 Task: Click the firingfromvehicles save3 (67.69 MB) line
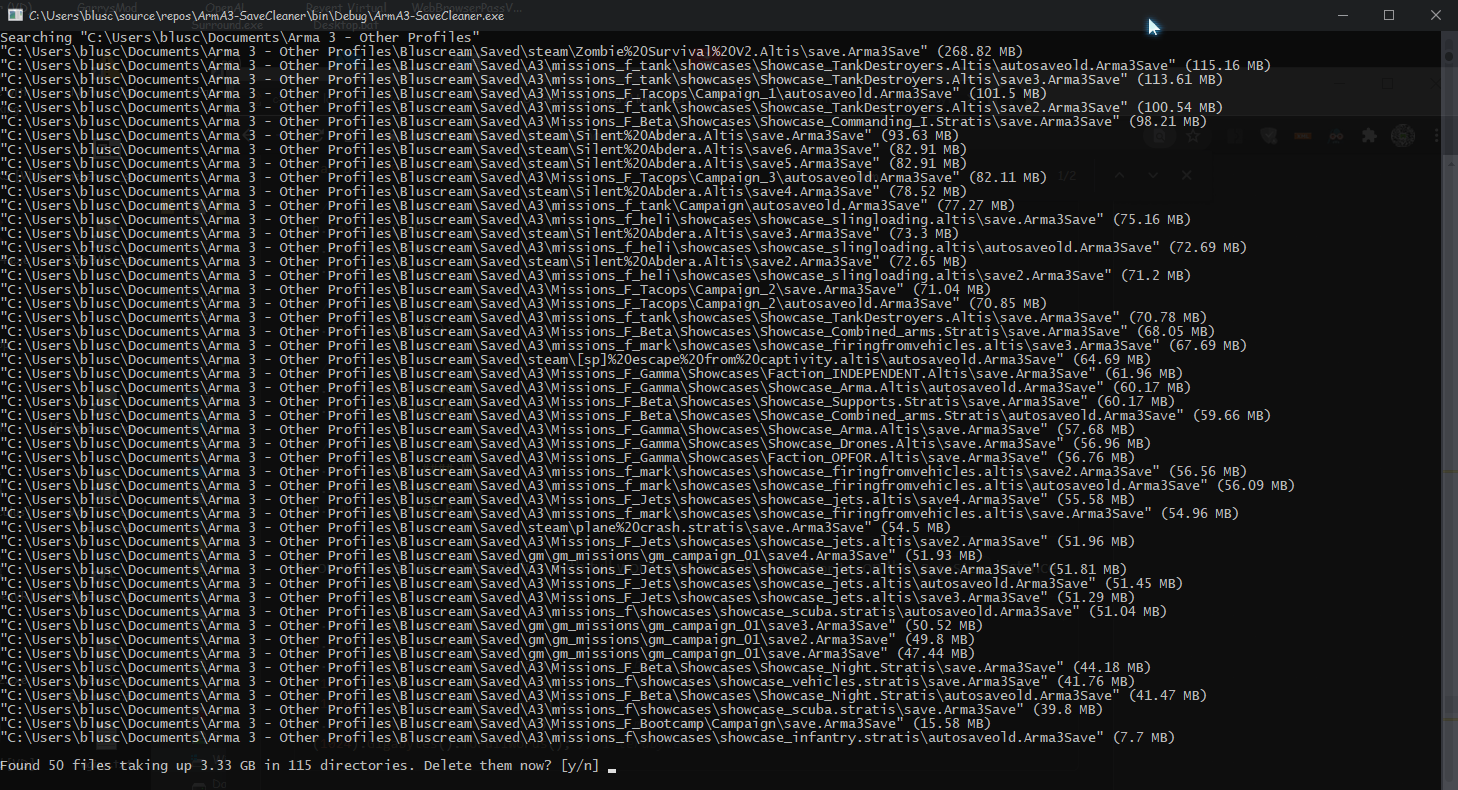click(x=623, y=345)
